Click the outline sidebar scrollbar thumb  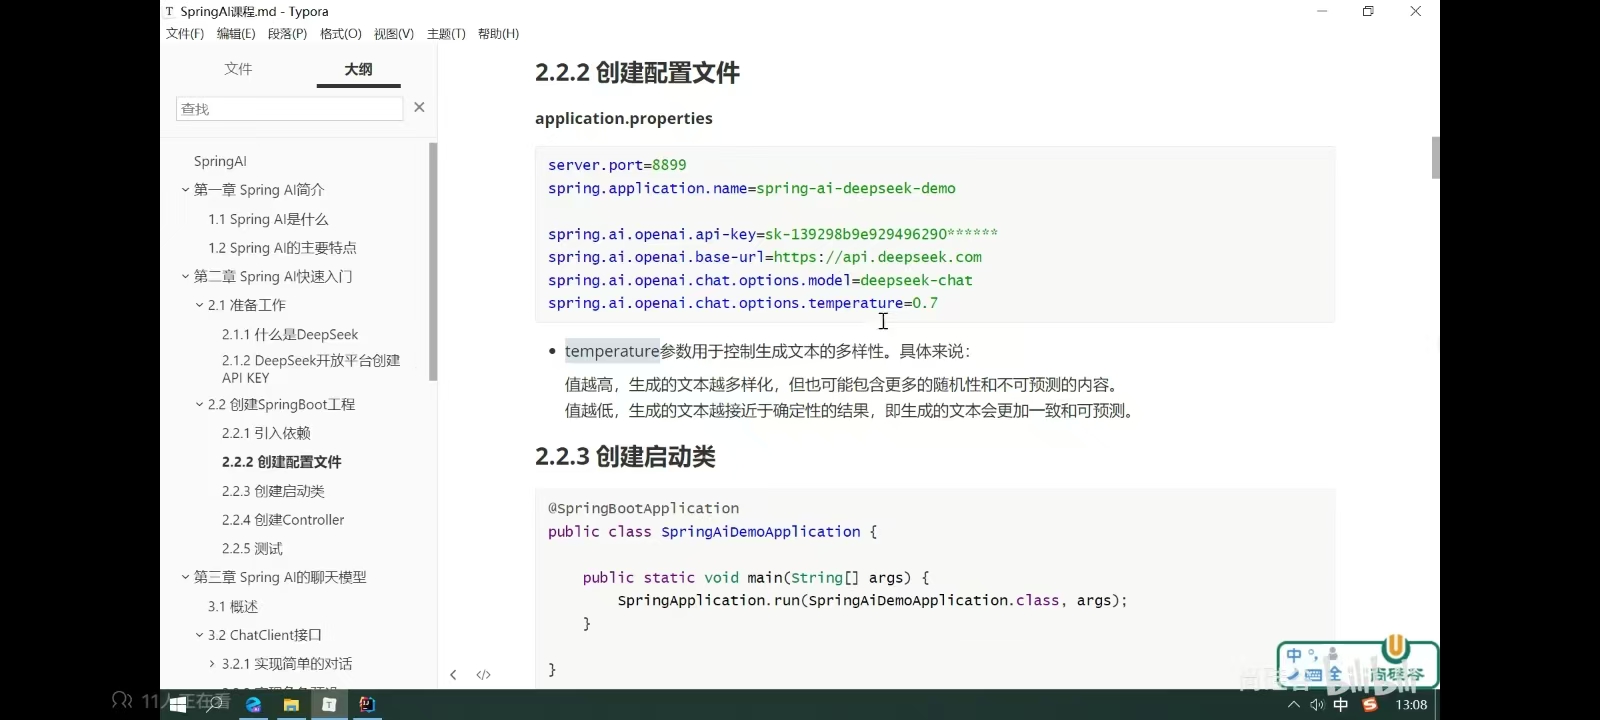pos(433,262)
